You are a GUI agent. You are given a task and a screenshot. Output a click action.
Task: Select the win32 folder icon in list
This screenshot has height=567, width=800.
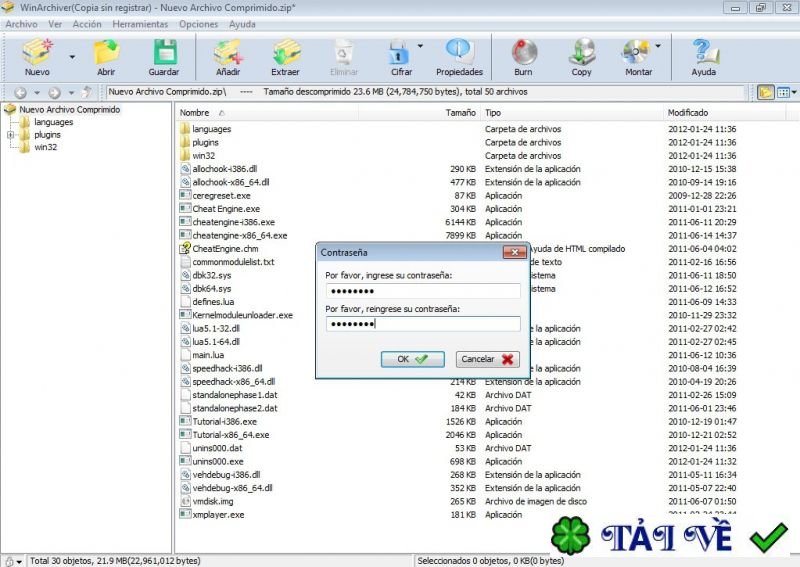click(x=185, y=155)
